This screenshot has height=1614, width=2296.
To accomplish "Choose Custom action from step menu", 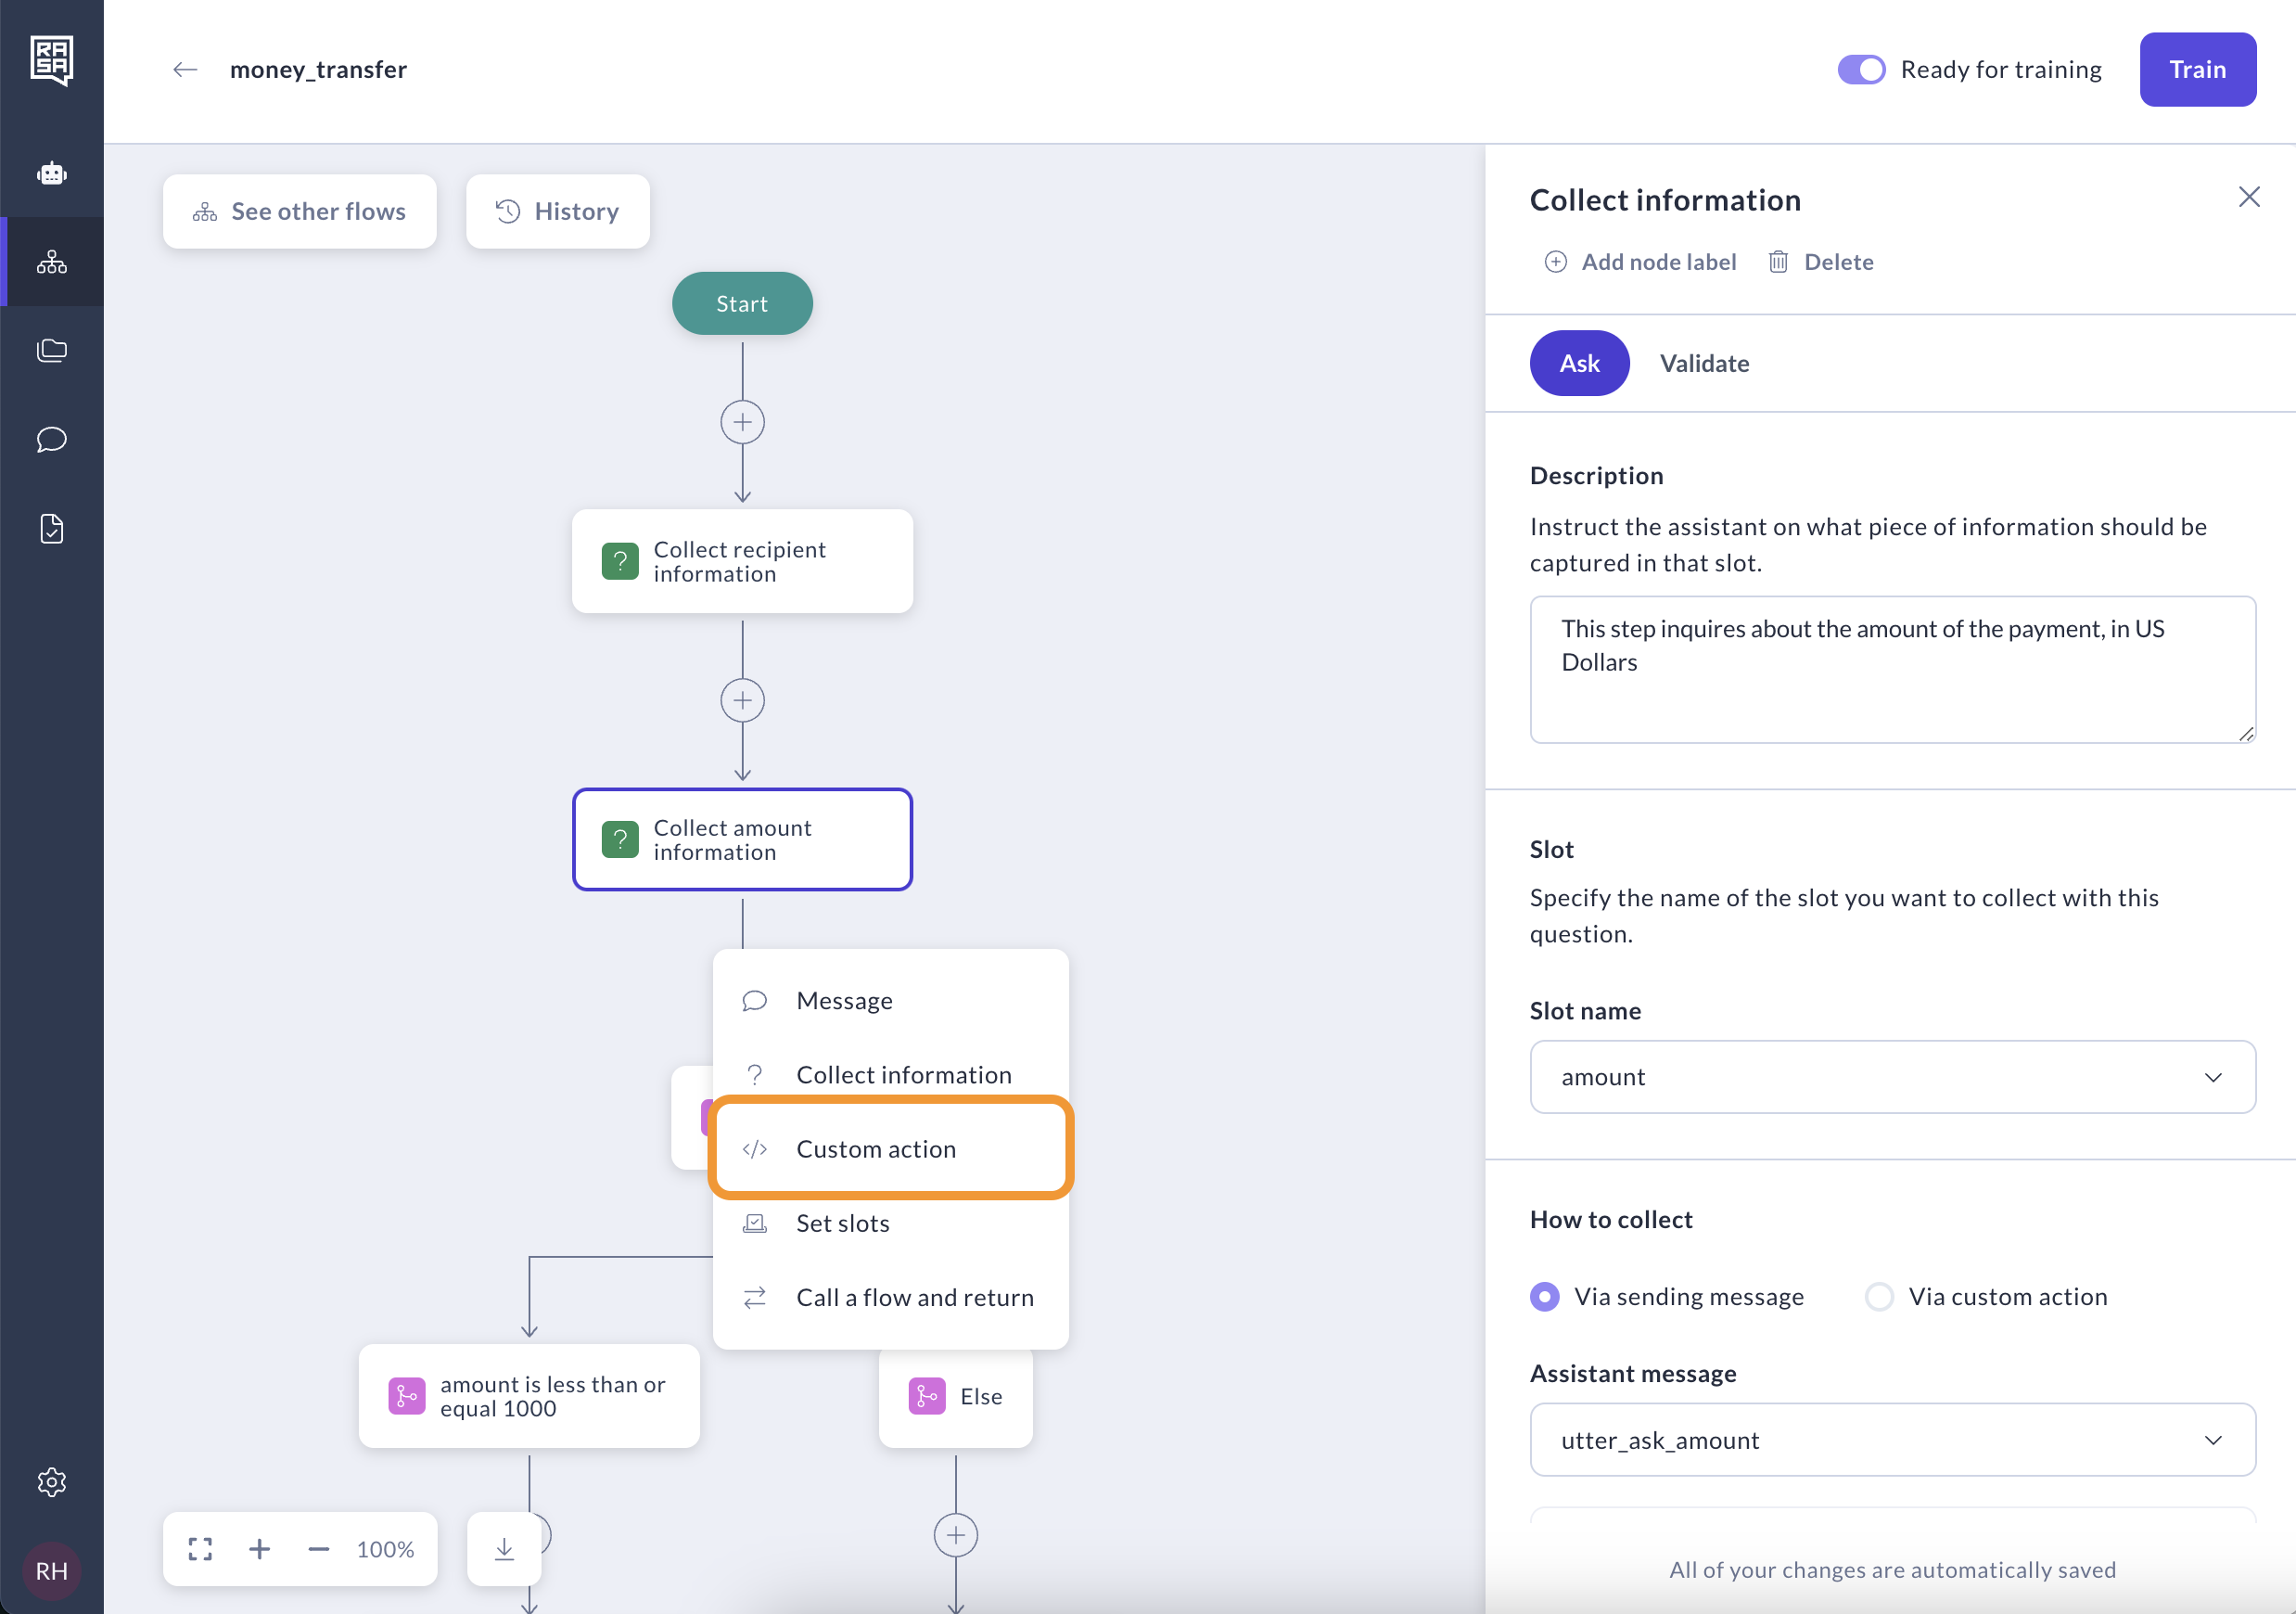I will tap(875, 1149).
